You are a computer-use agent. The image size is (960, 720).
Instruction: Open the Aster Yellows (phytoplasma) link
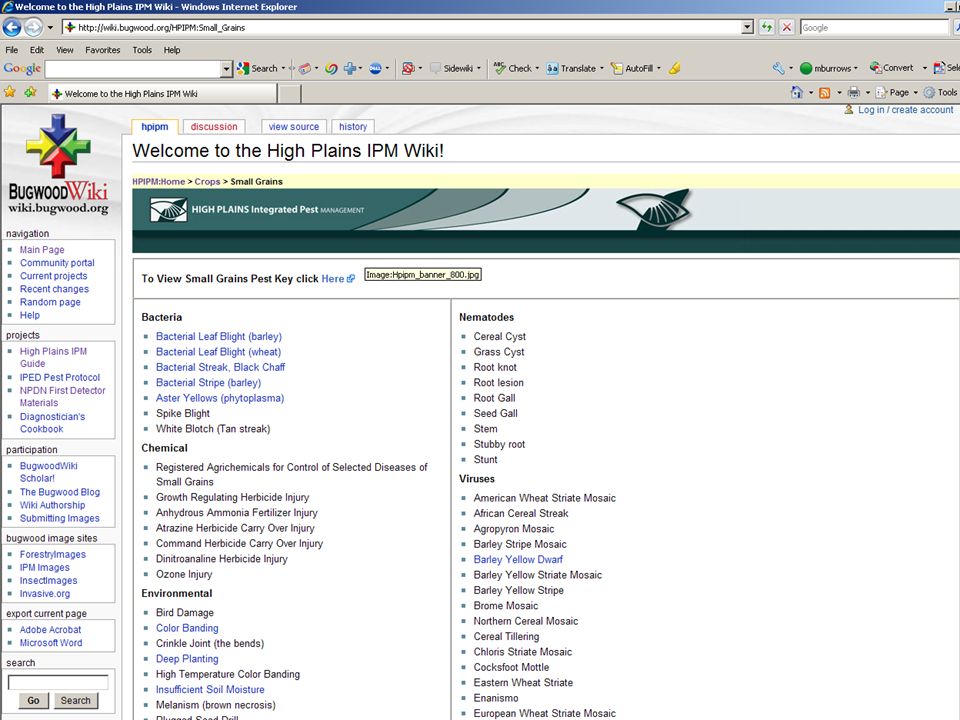[220, 398]
